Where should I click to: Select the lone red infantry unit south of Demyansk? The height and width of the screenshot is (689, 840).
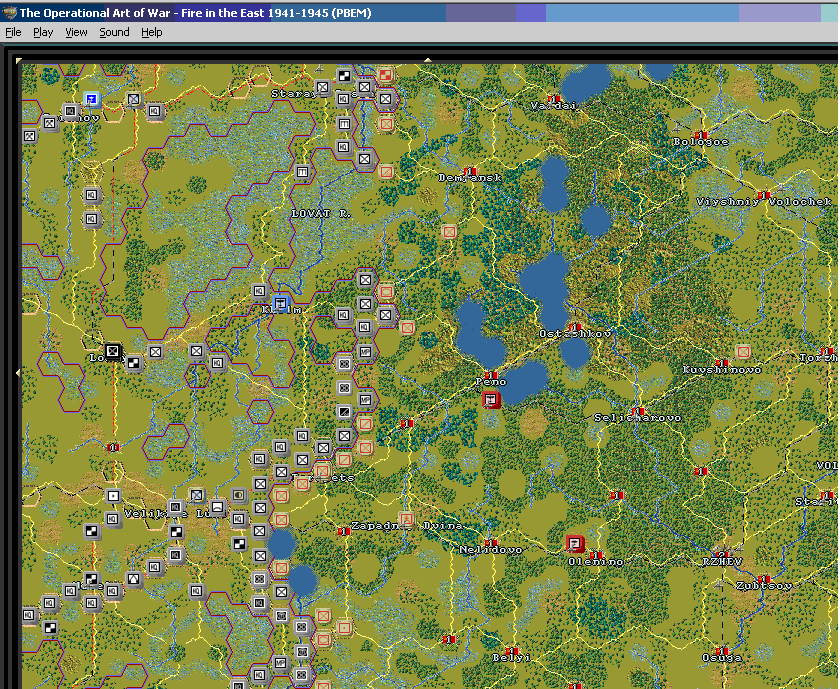click(x=449, y=231)
